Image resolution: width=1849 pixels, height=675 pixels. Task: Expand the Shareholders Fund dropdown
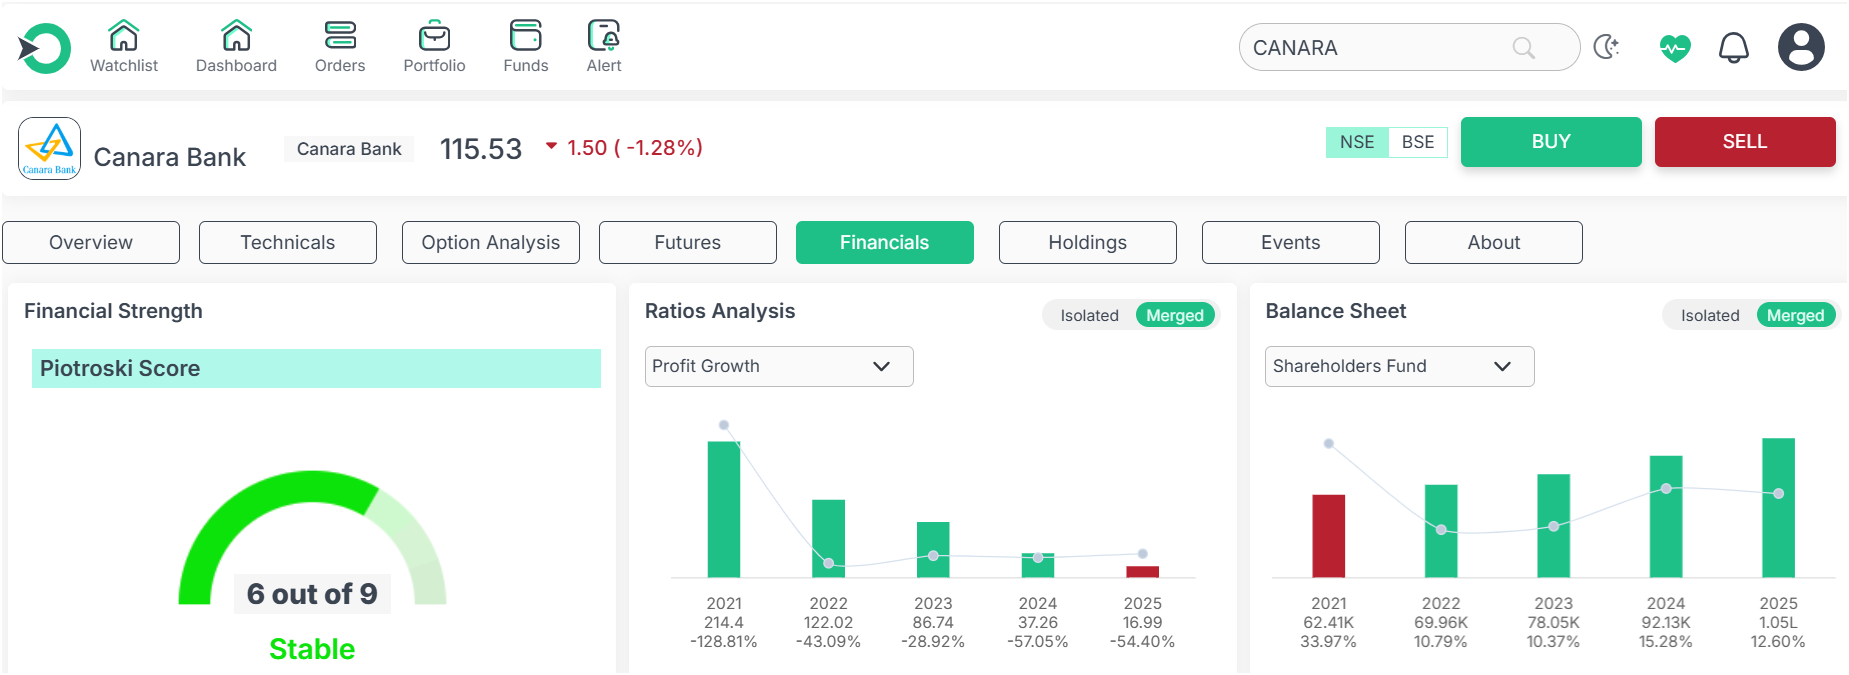[x=1400, y=366]
